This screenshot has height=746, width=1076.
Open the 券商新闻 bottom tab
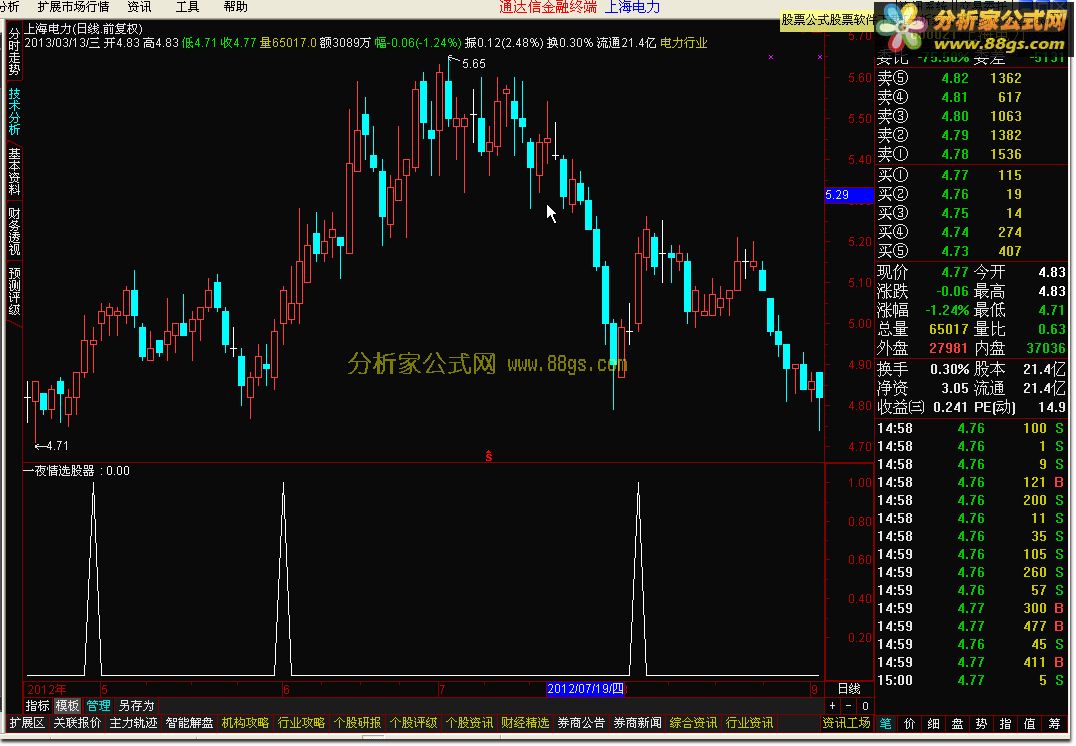(x=638, y=723)
